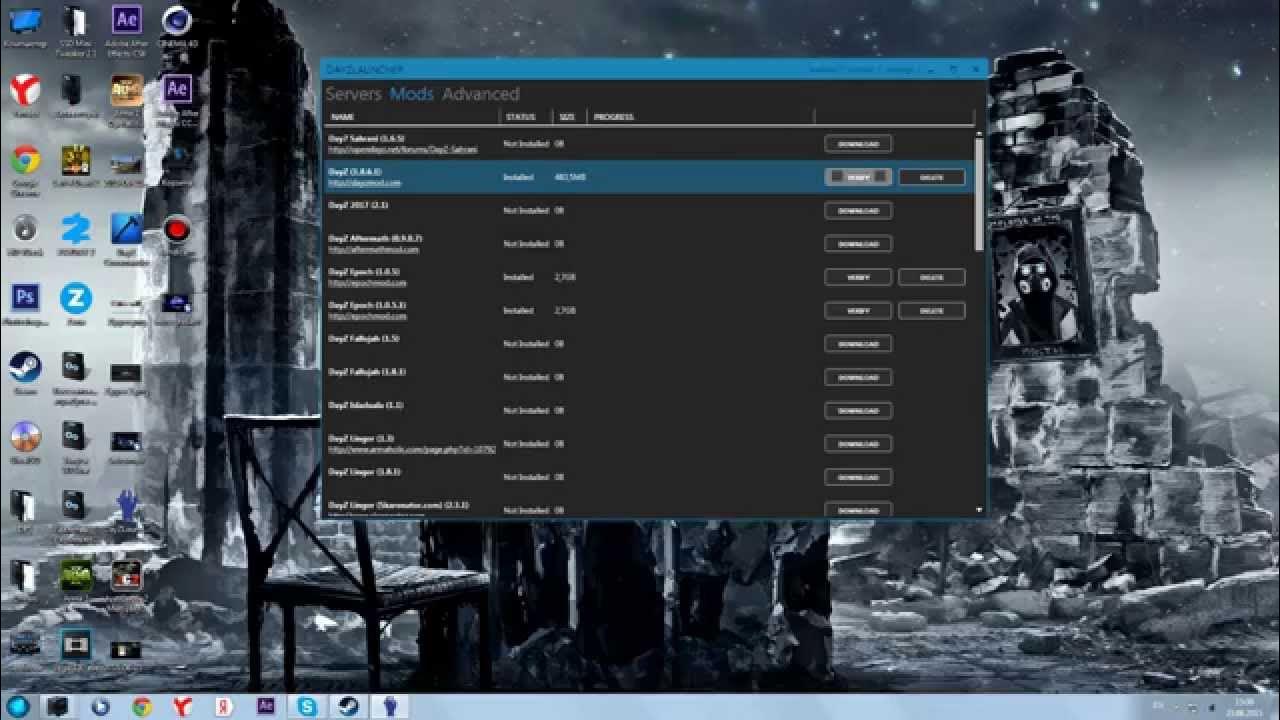Click the mod list scroll-up arrow

[979, 131]
